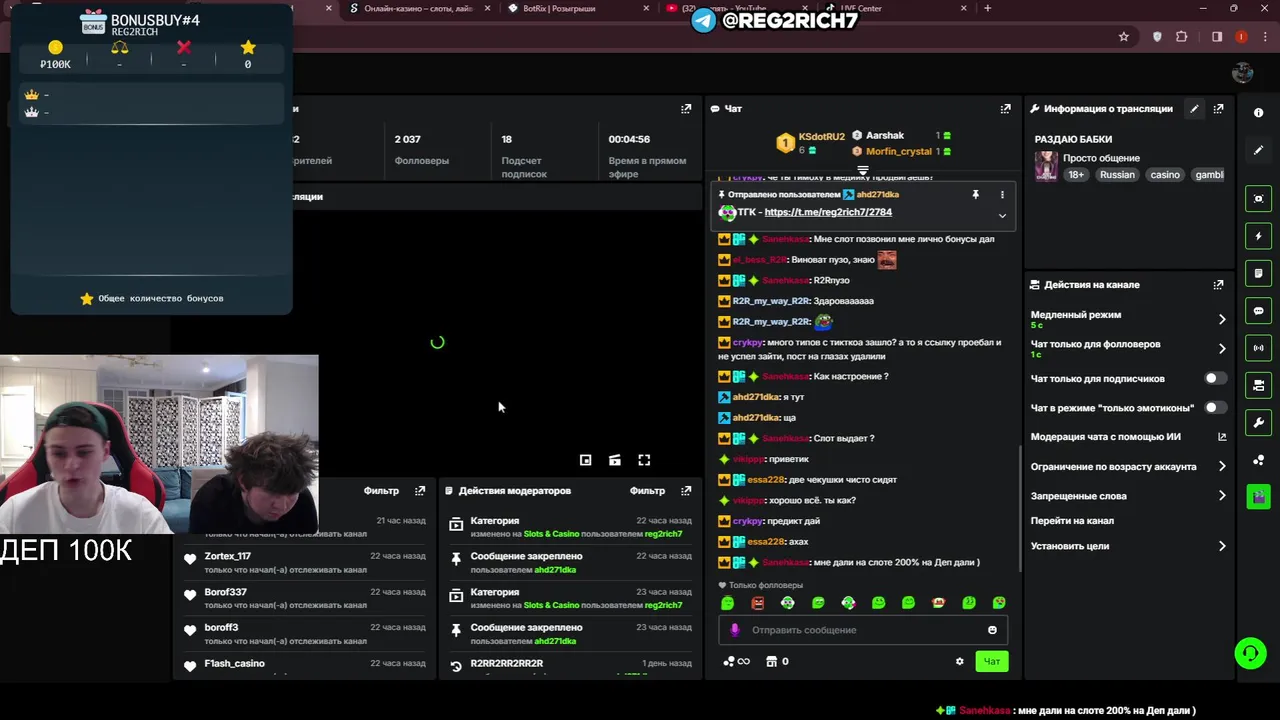The width and height of the screenshot is (1280, 720).
Task: Click the green clapperboard icon in right sidebar
Action: (x=1259, y=497)
